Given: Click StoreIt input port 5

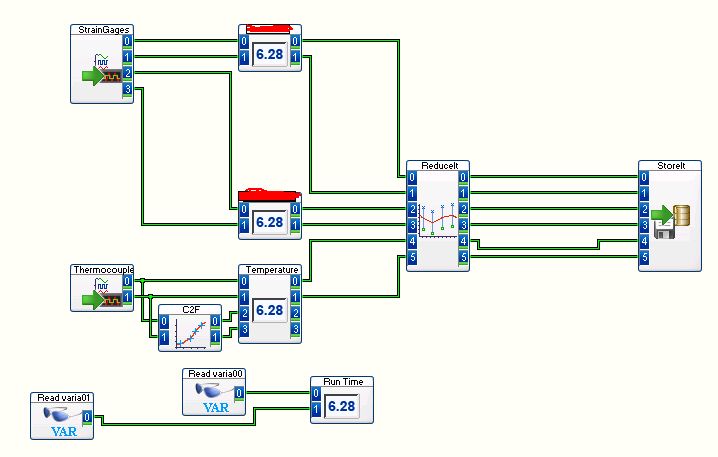Looking at the screenshot, I should (x=644, y=257).
